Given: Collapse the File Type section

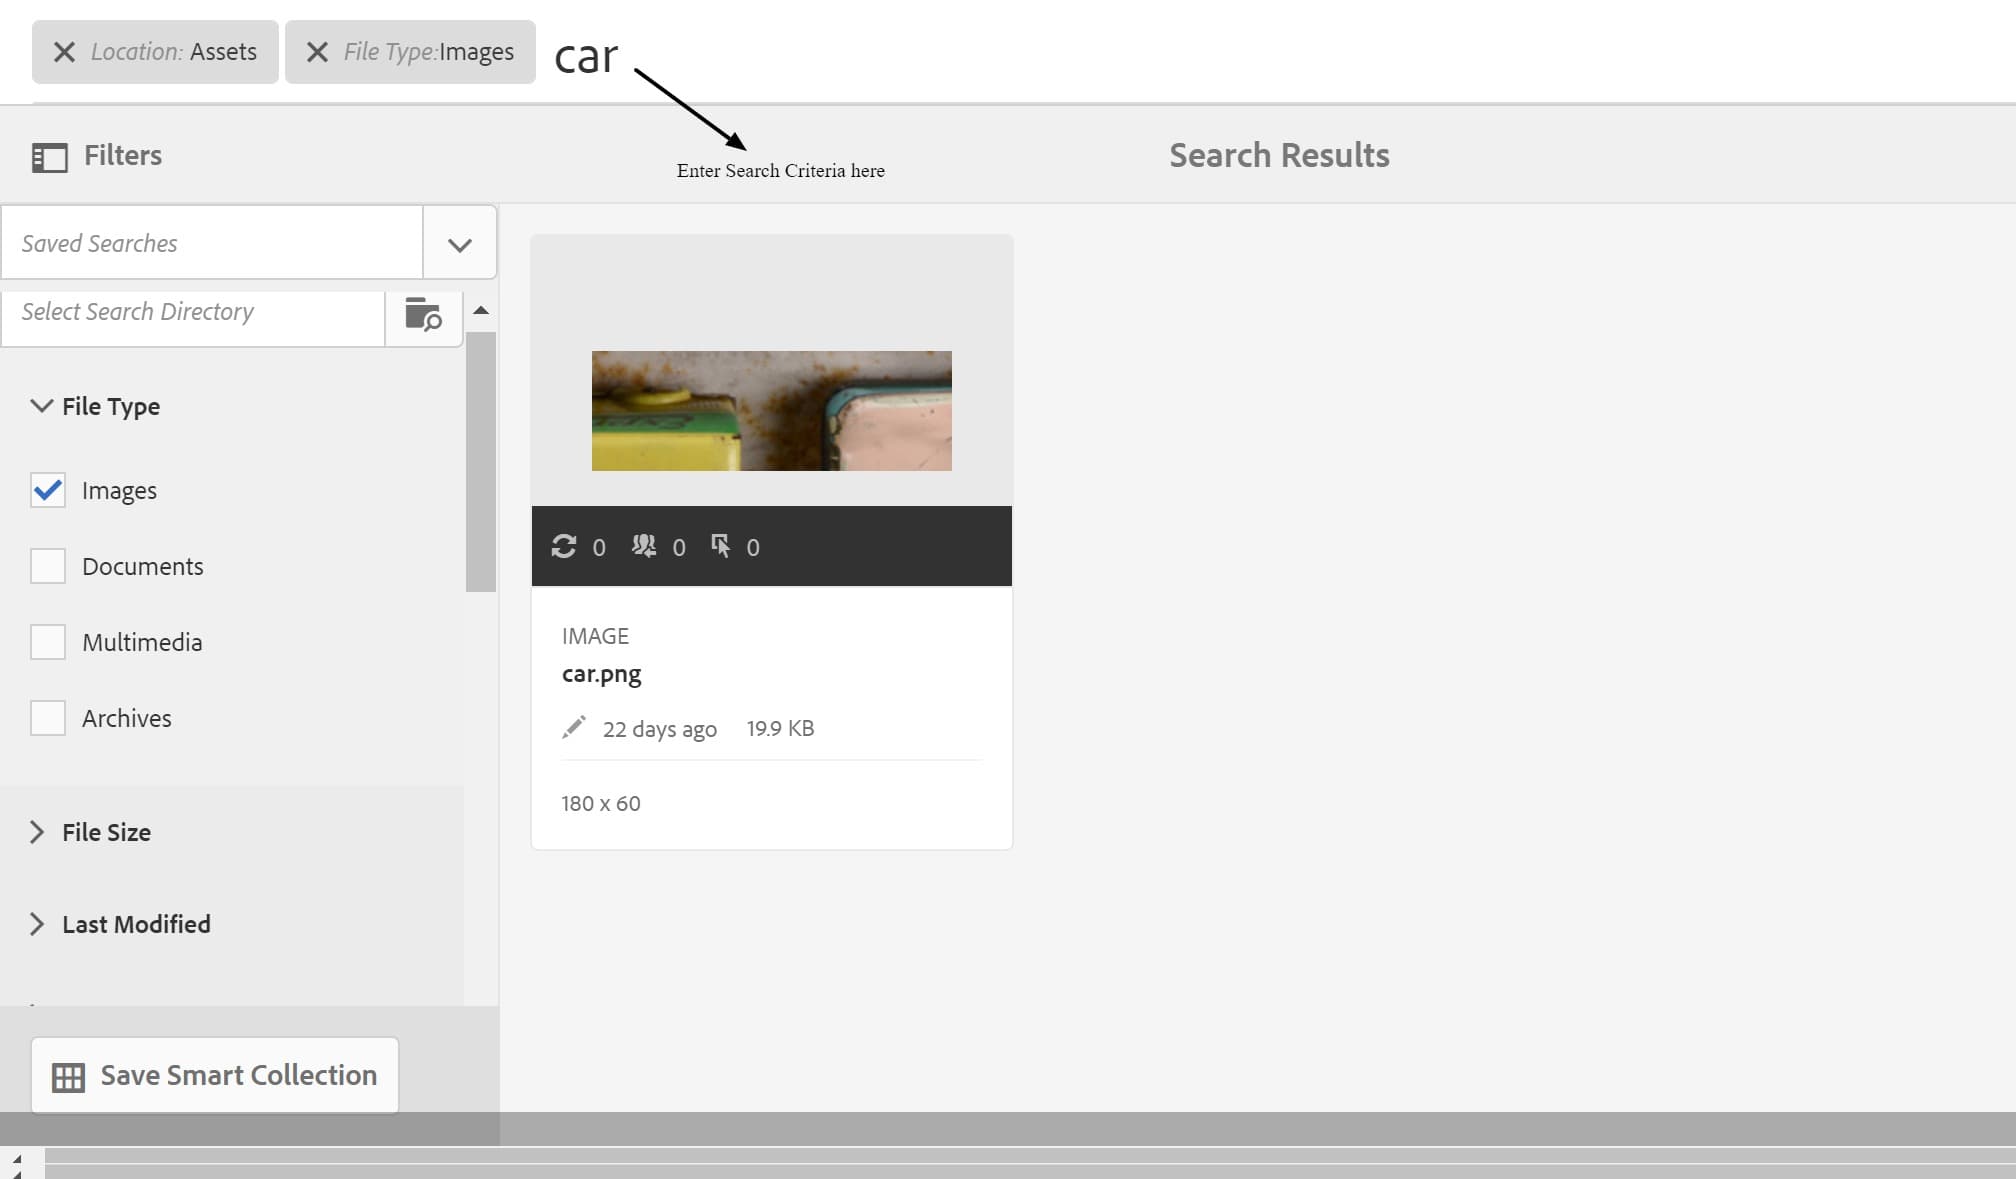Looking at the screenshot, I should point(41,406).
